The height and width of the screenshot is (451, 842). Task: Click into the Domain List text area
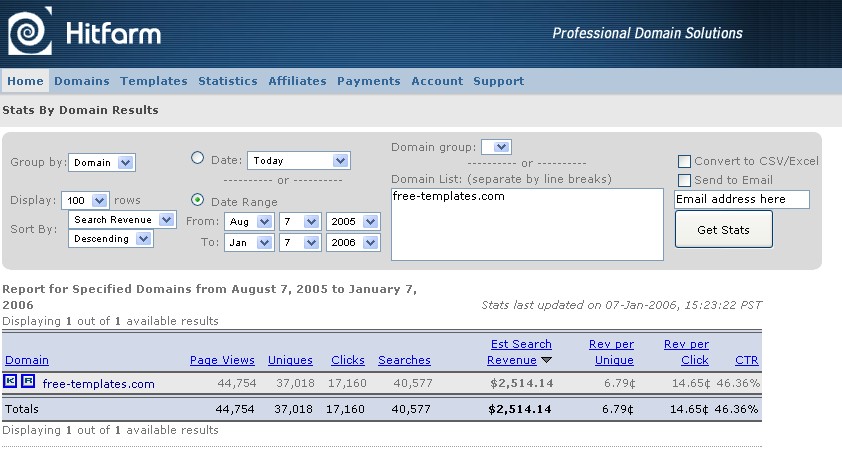click(x=527, y=224)
